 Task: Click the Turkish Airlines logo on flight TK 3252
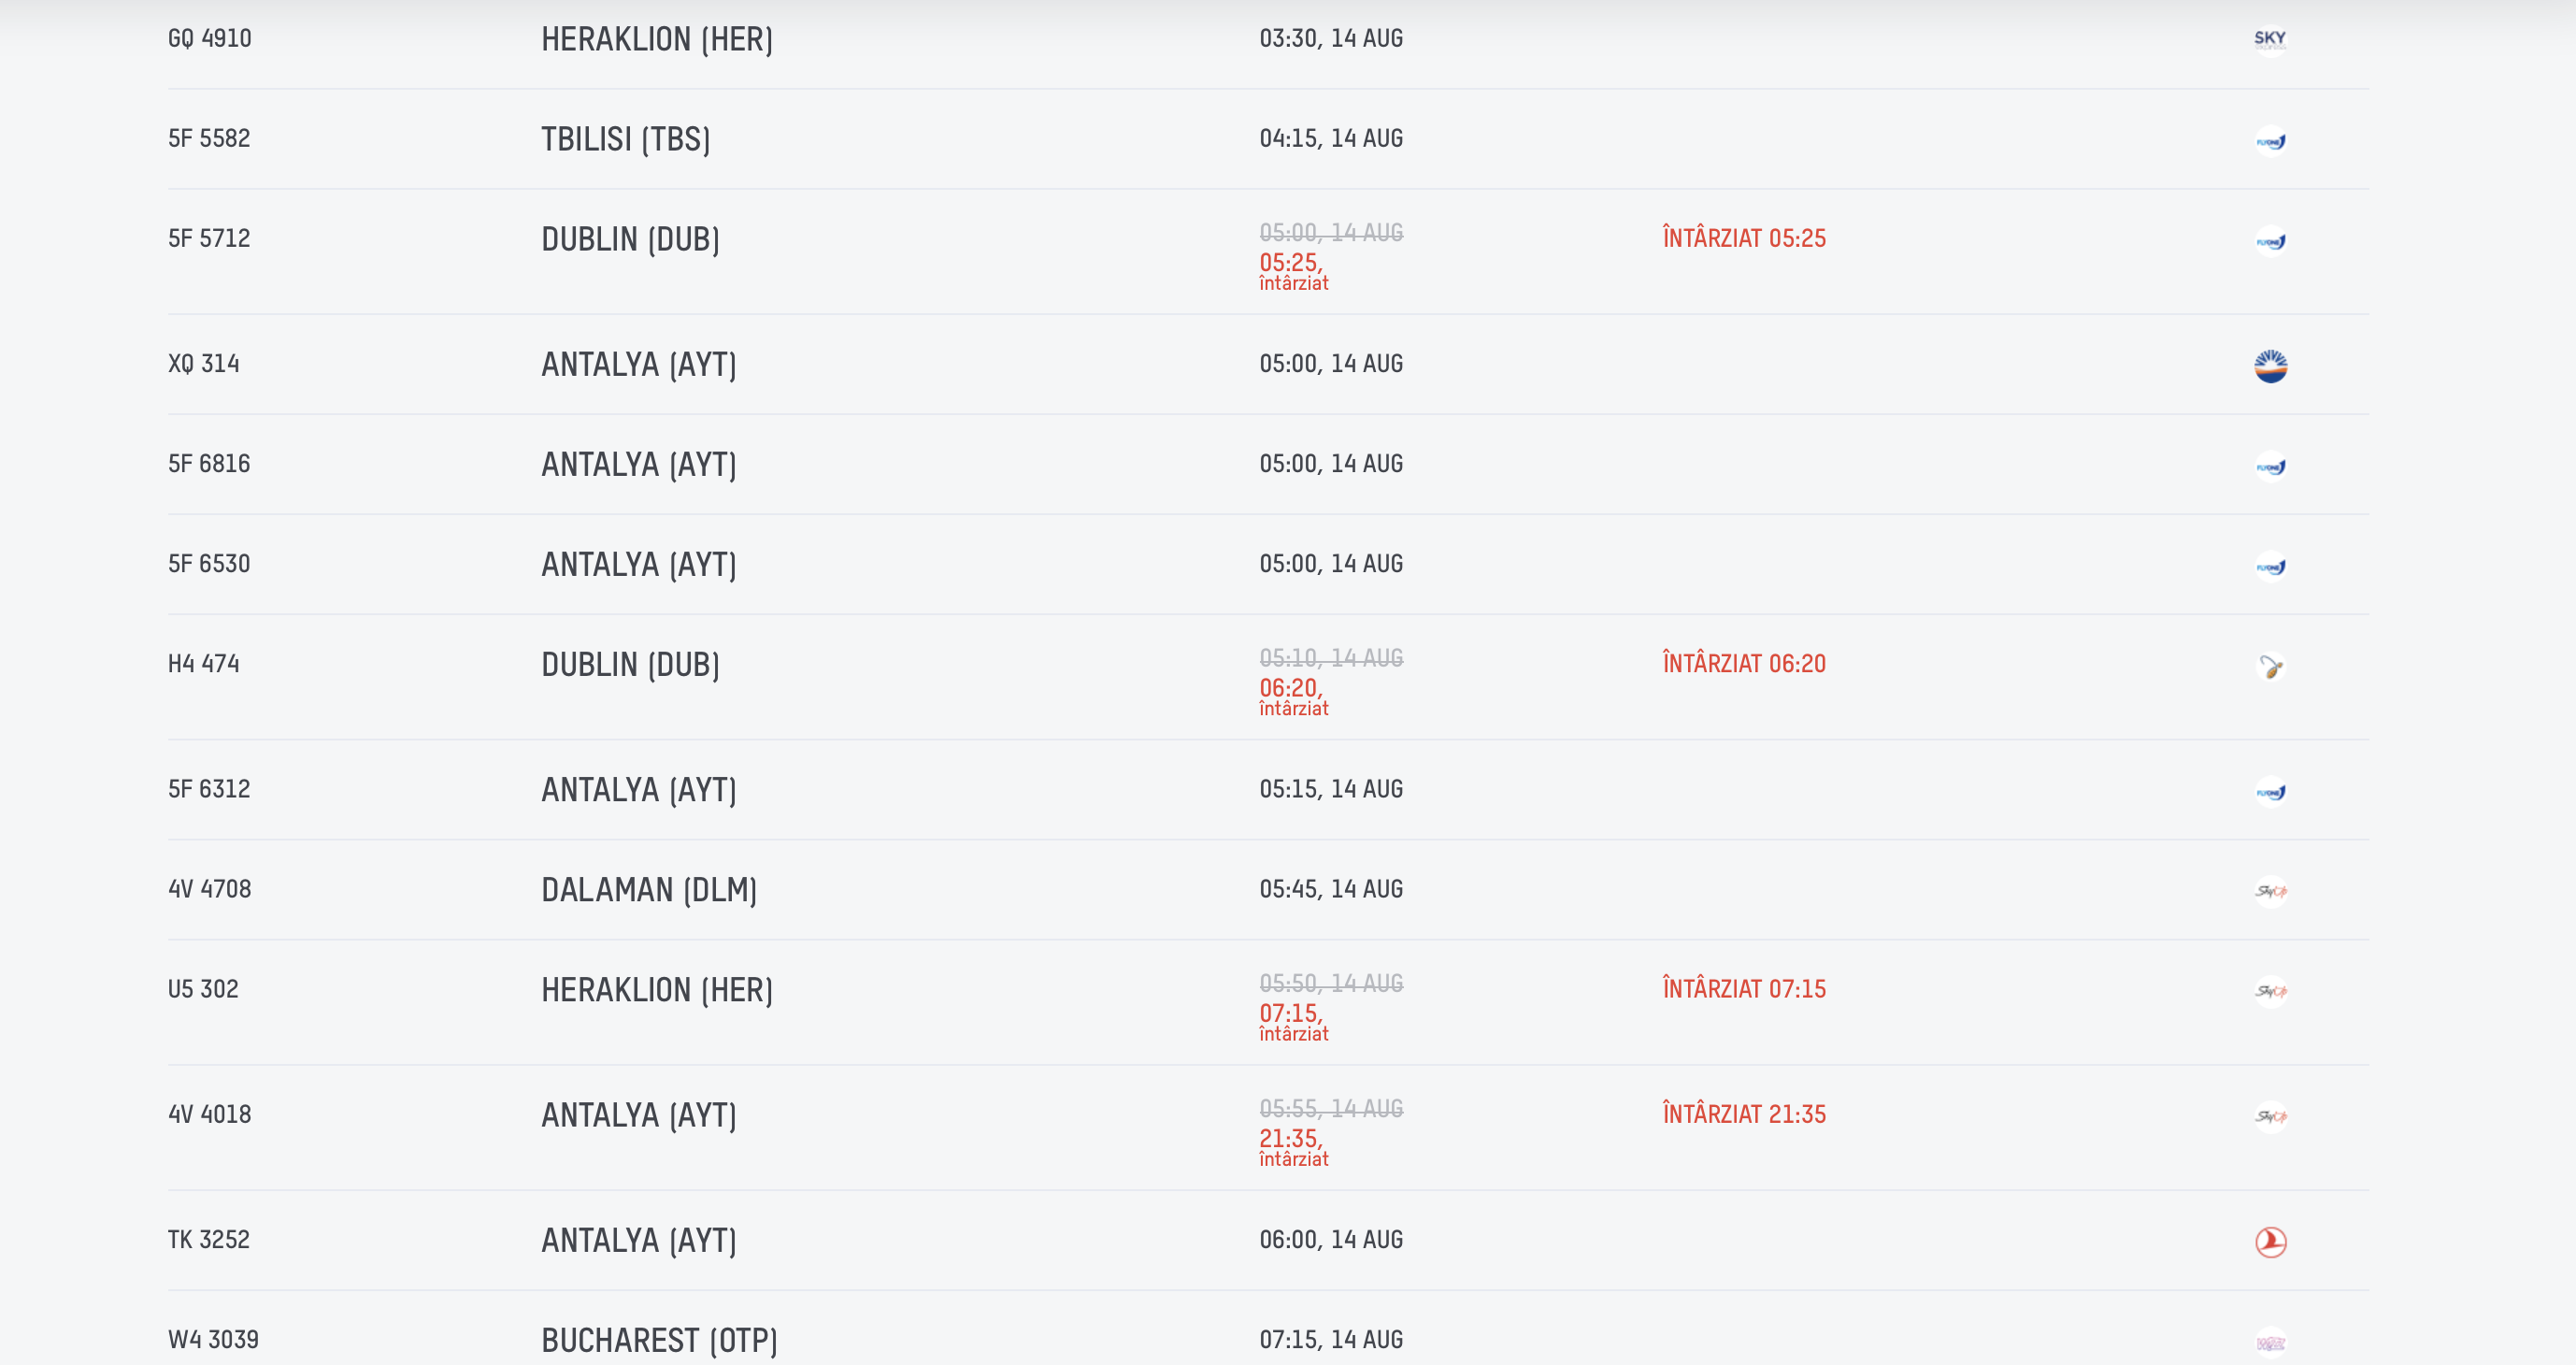click(2270, 1242)
